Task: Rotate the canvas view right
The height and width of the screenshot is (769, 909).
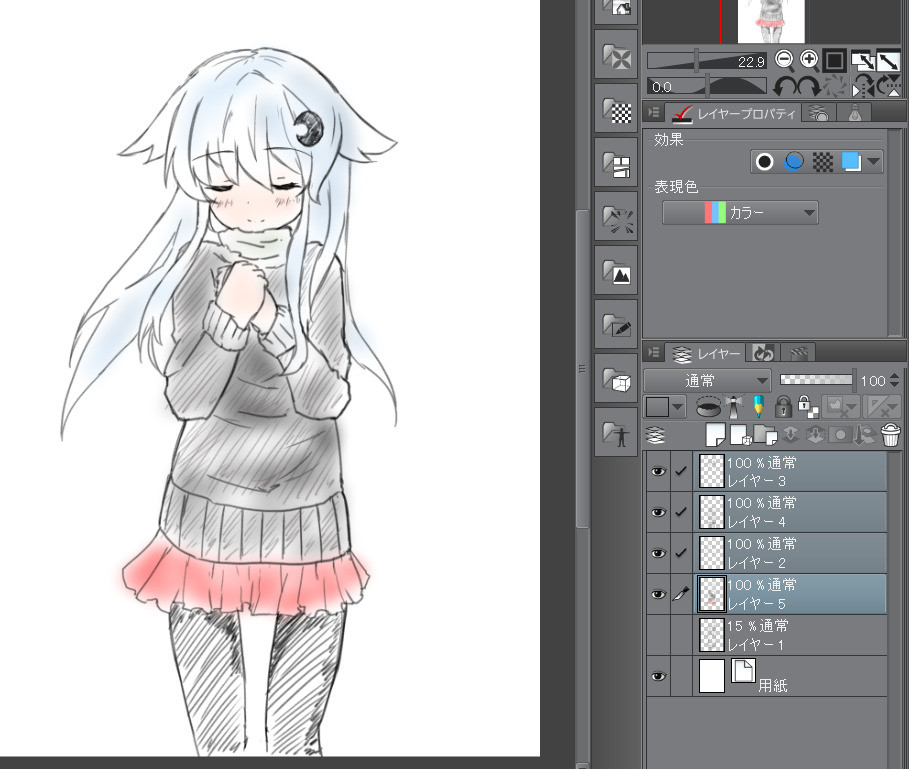Action: (809, 86)
